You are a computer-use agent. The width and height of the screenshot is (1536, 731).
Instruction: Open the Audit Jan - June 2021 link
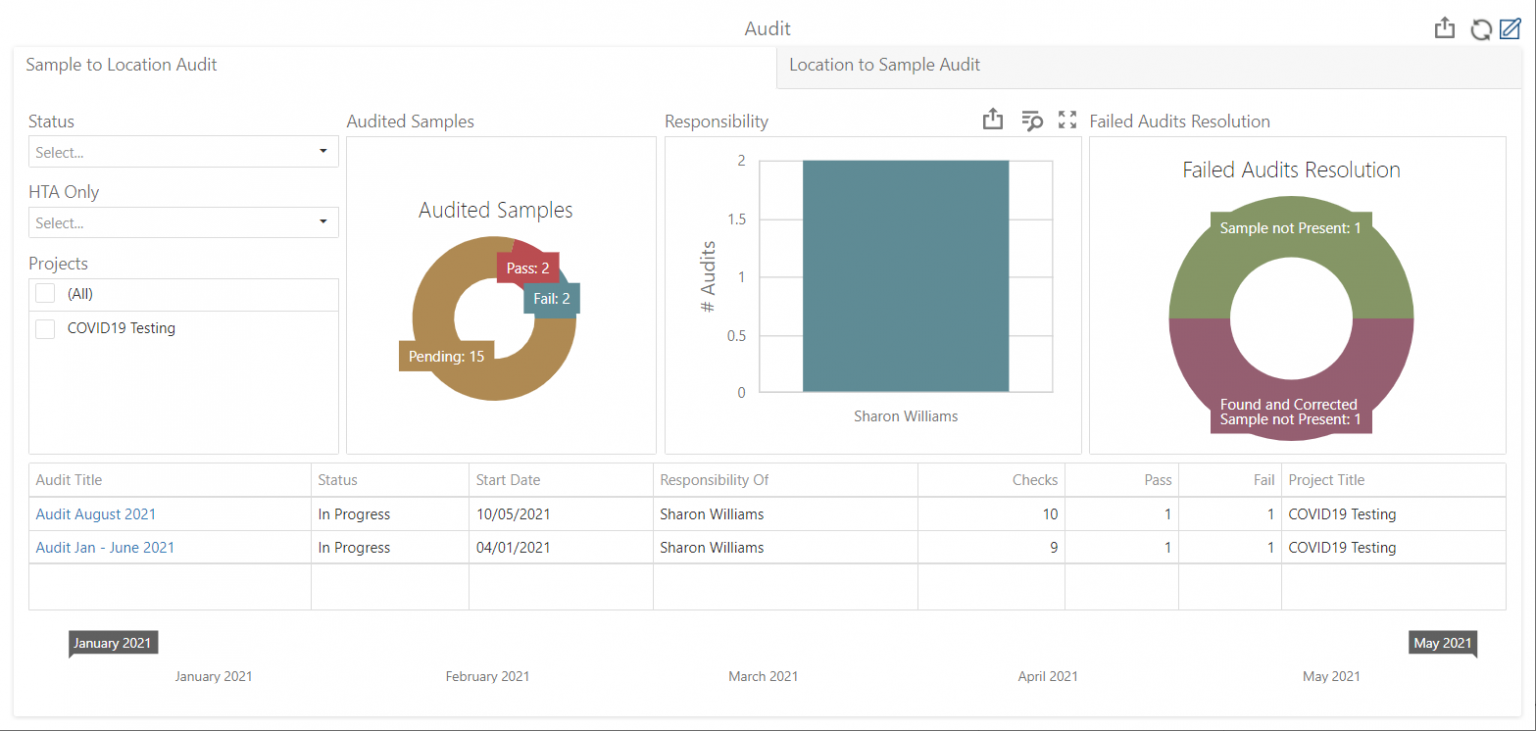pos(105,547)
